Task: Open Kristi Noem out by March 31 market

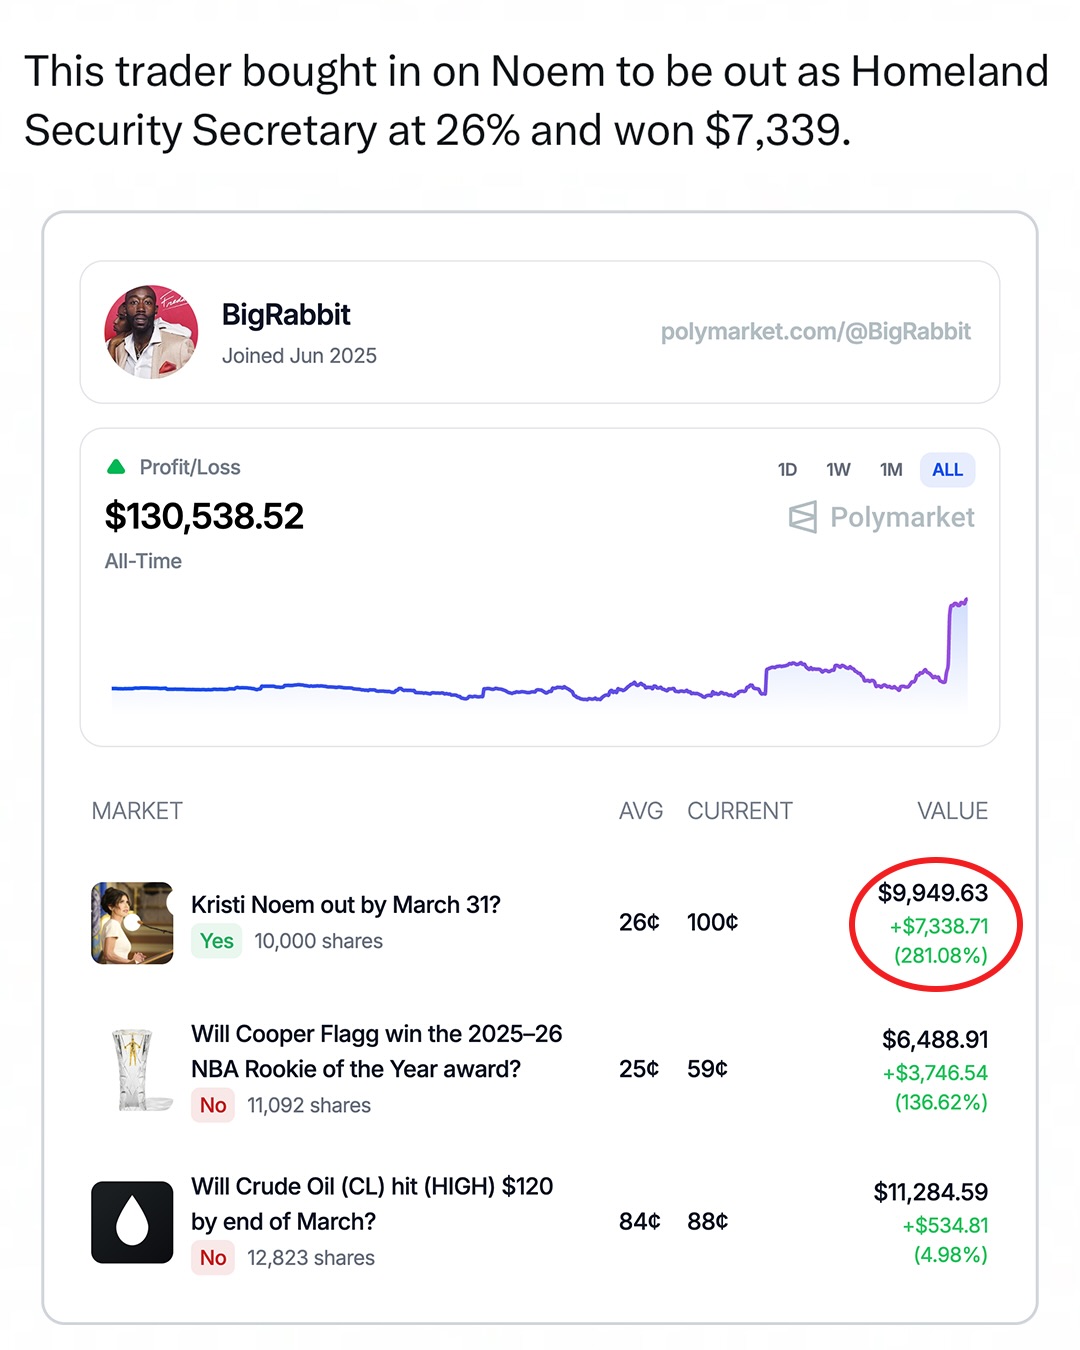Action: point(346,905)
